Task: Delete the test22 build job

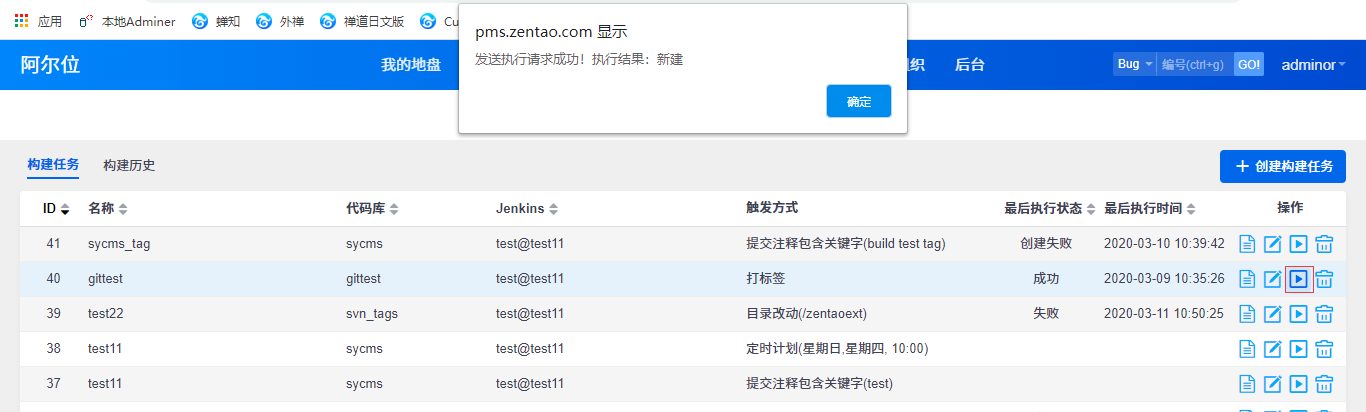Action: 1324,314
